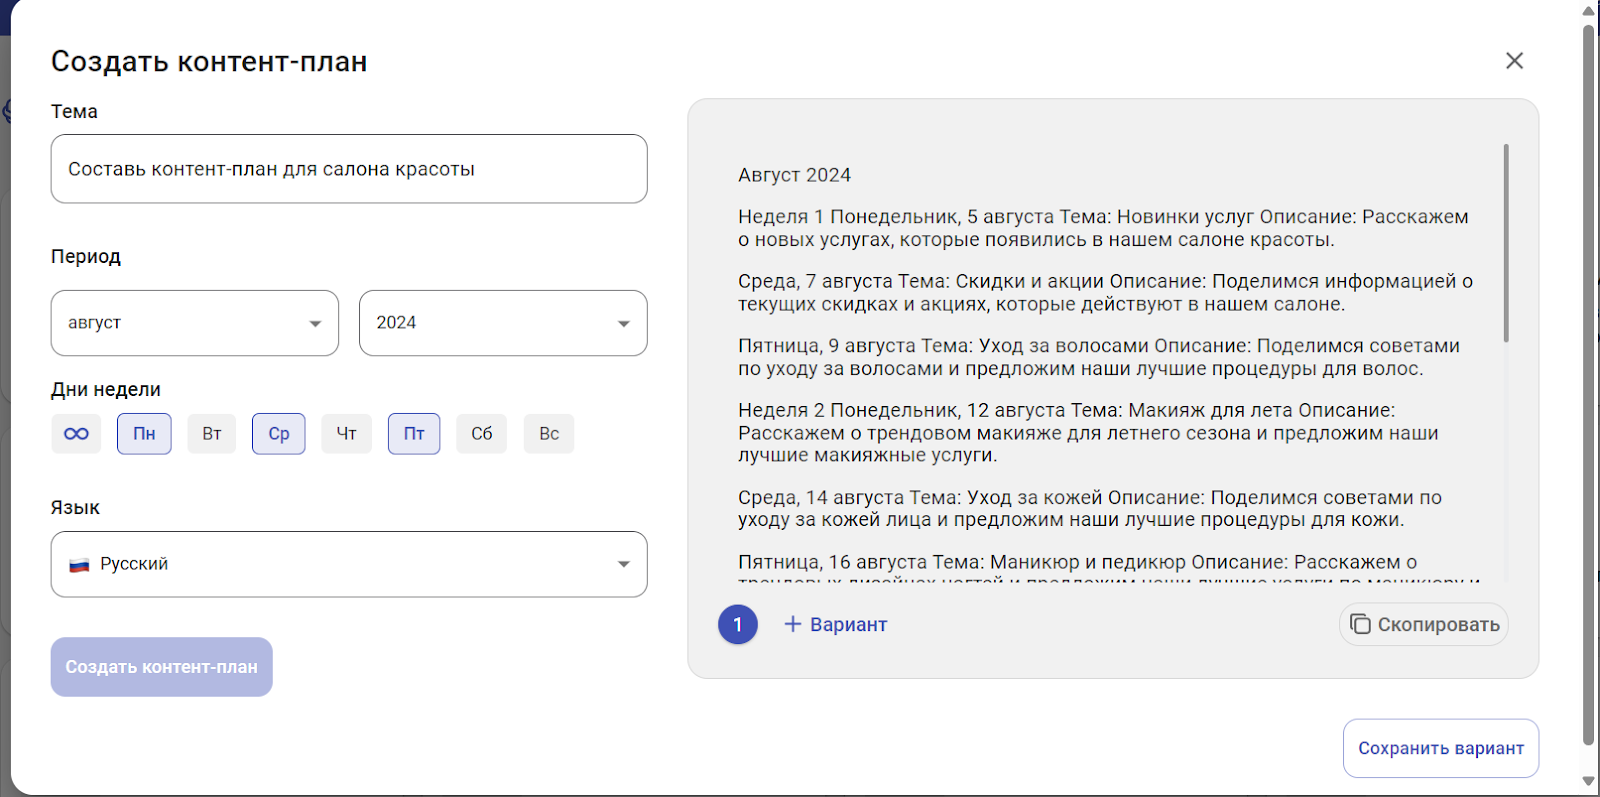Click the infinity icon for all days

point(76,434)
